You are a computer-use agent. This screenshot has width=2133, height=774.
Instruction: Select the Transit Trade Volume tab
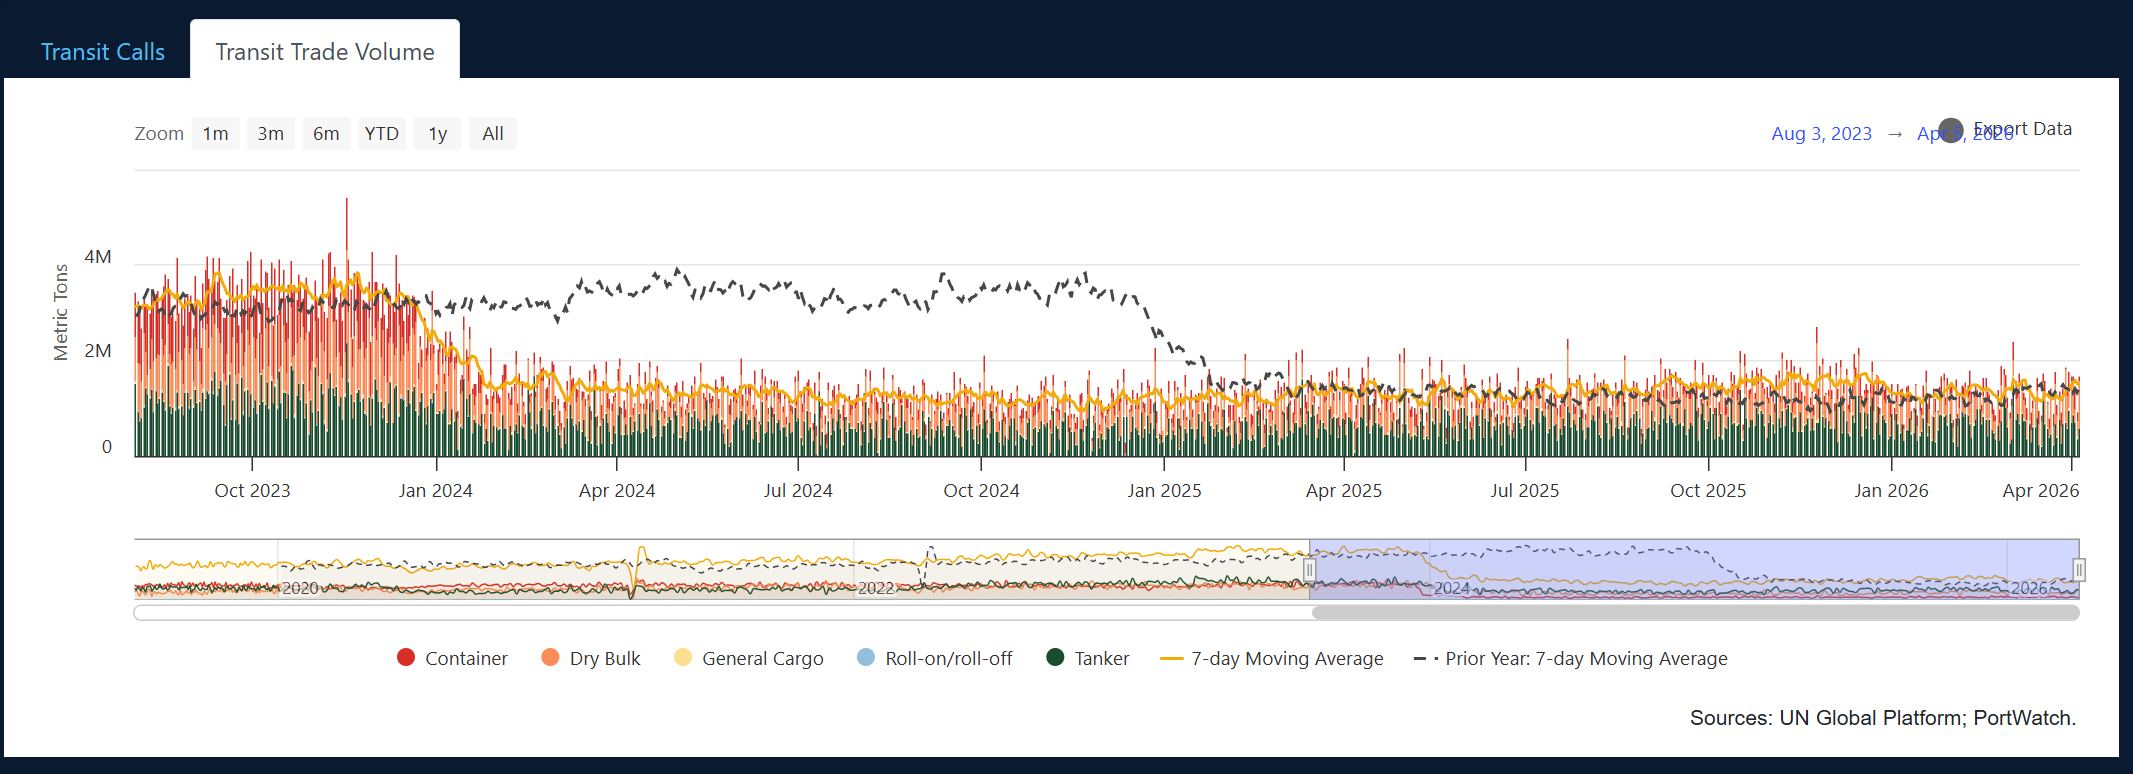325,52
